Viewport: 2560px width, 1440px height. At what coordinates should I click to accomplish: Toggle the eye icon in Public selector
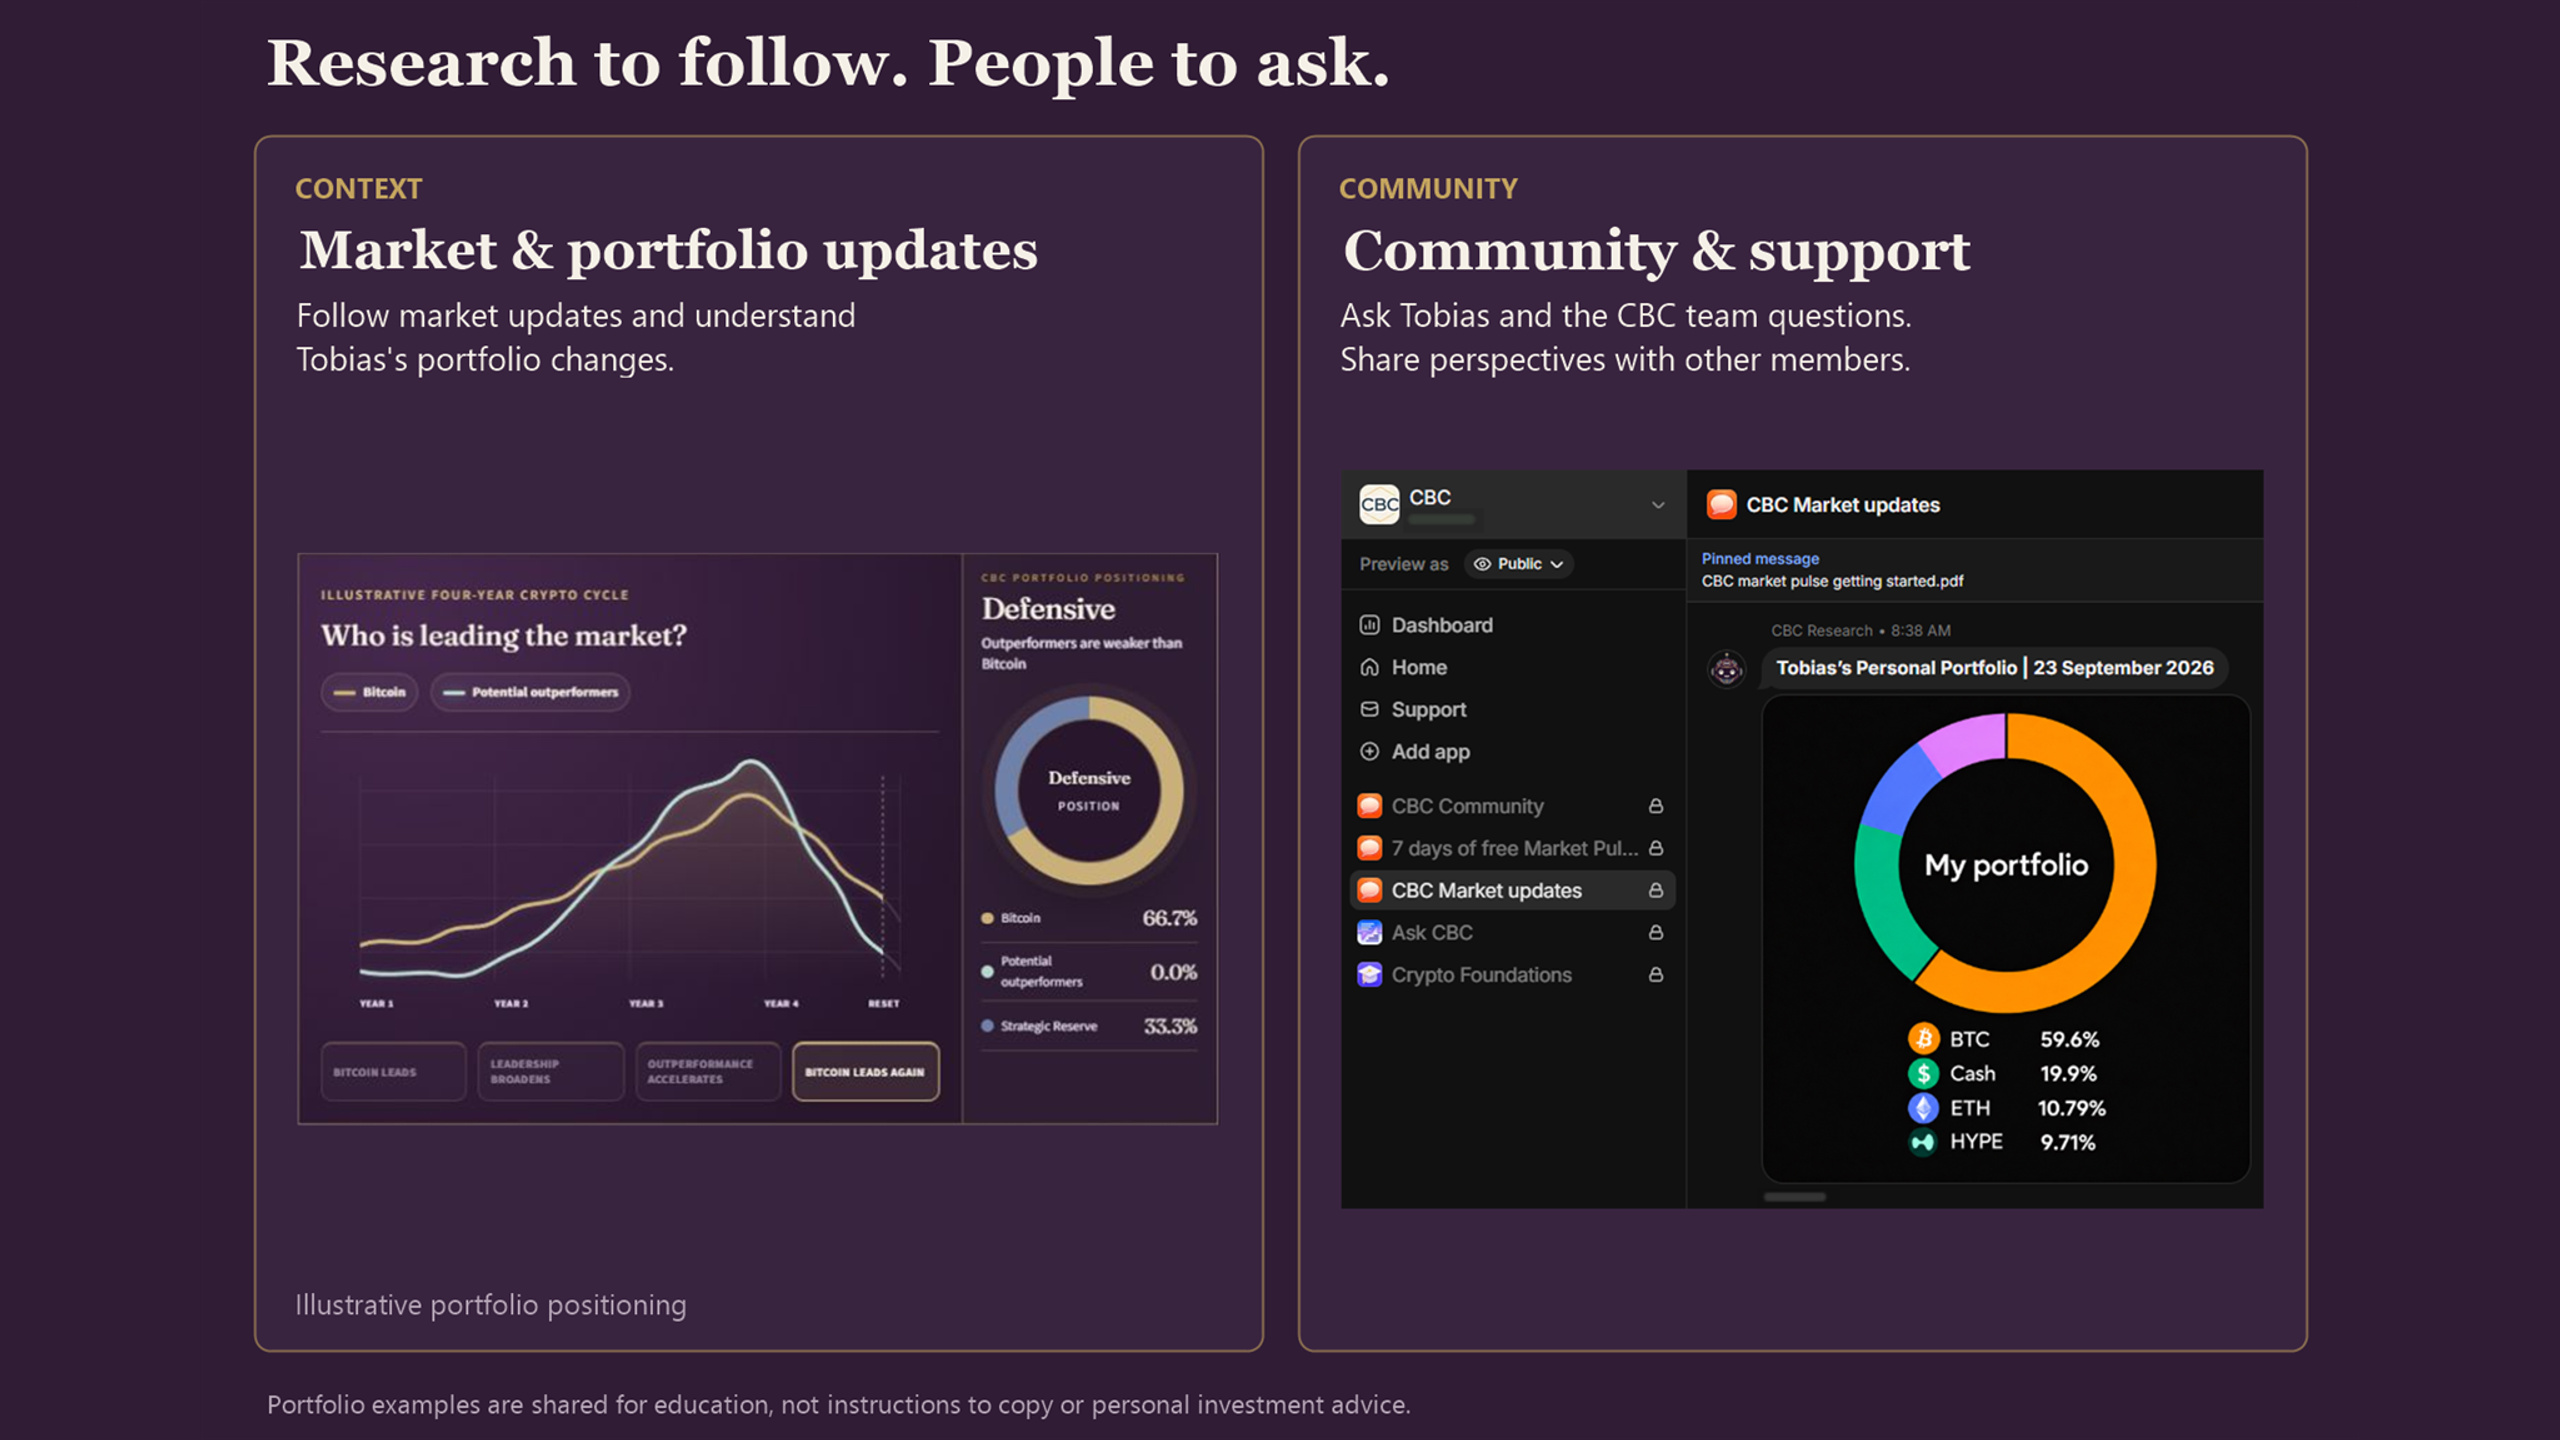click(1482, 564)
